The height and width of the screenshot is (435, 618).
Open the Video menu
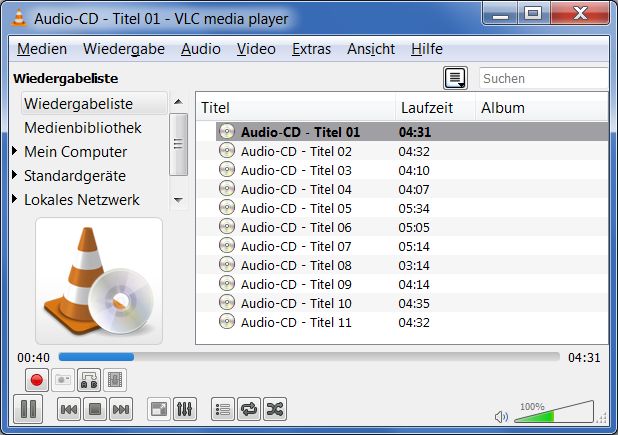coord(256,49)
